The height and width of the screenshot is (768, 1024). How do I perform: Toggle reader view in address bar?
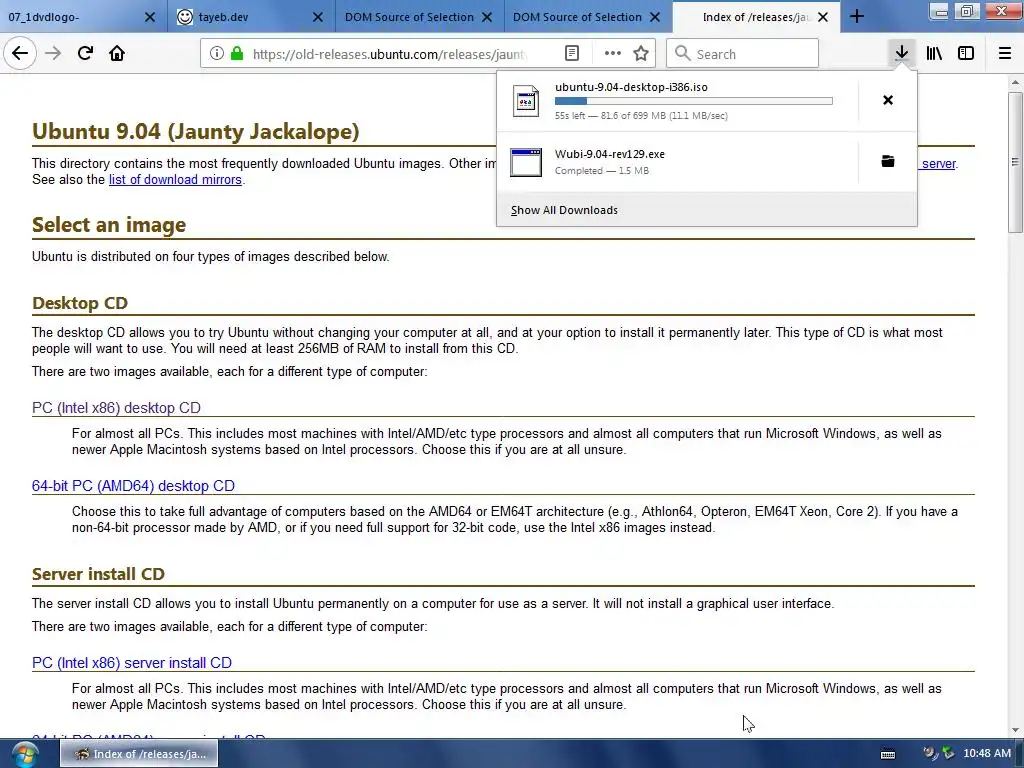pyautogui.click(x=571, y=54)
